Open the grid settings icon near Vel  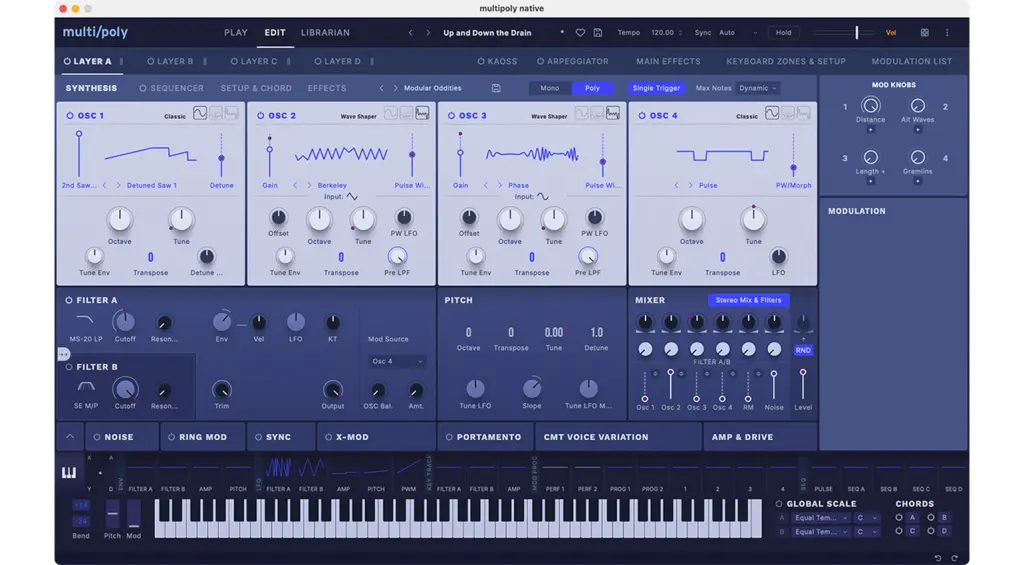[x=925, y=33]
